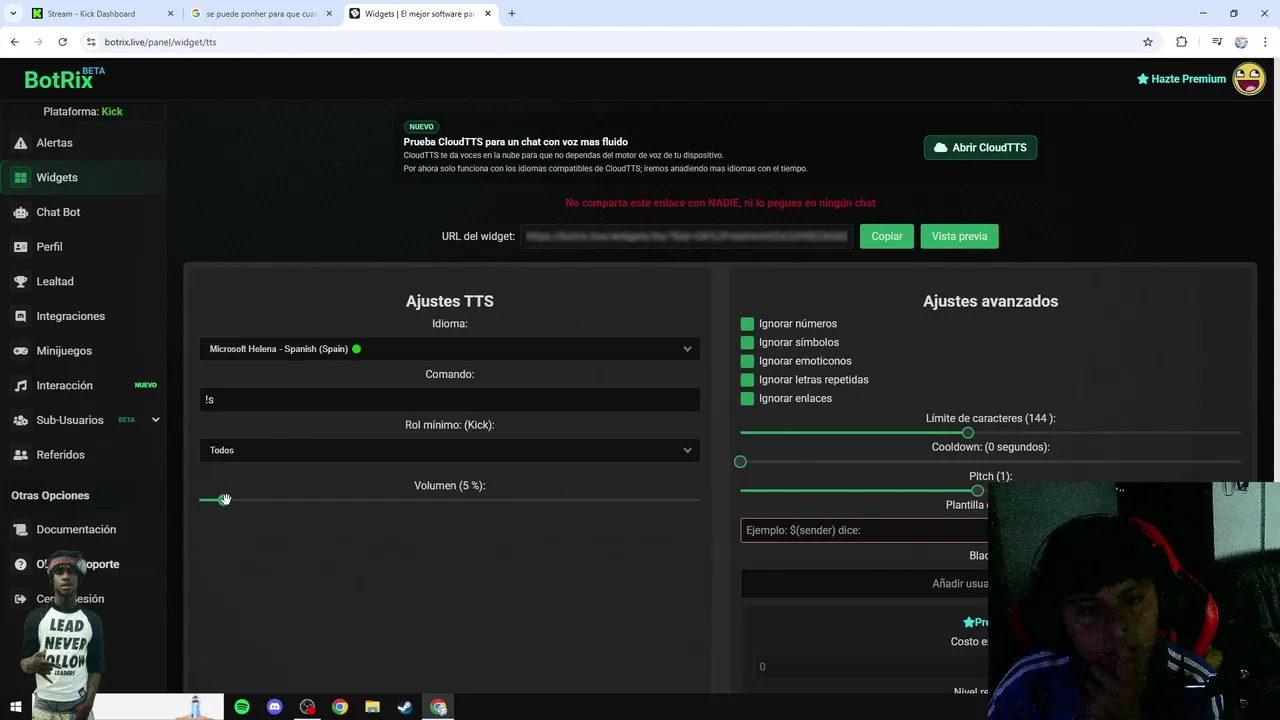Select the Widgets grid icon in sidebar
The height and width of the screenshot is (720, 1280).
pyautogui.click(x=20, y=178)
